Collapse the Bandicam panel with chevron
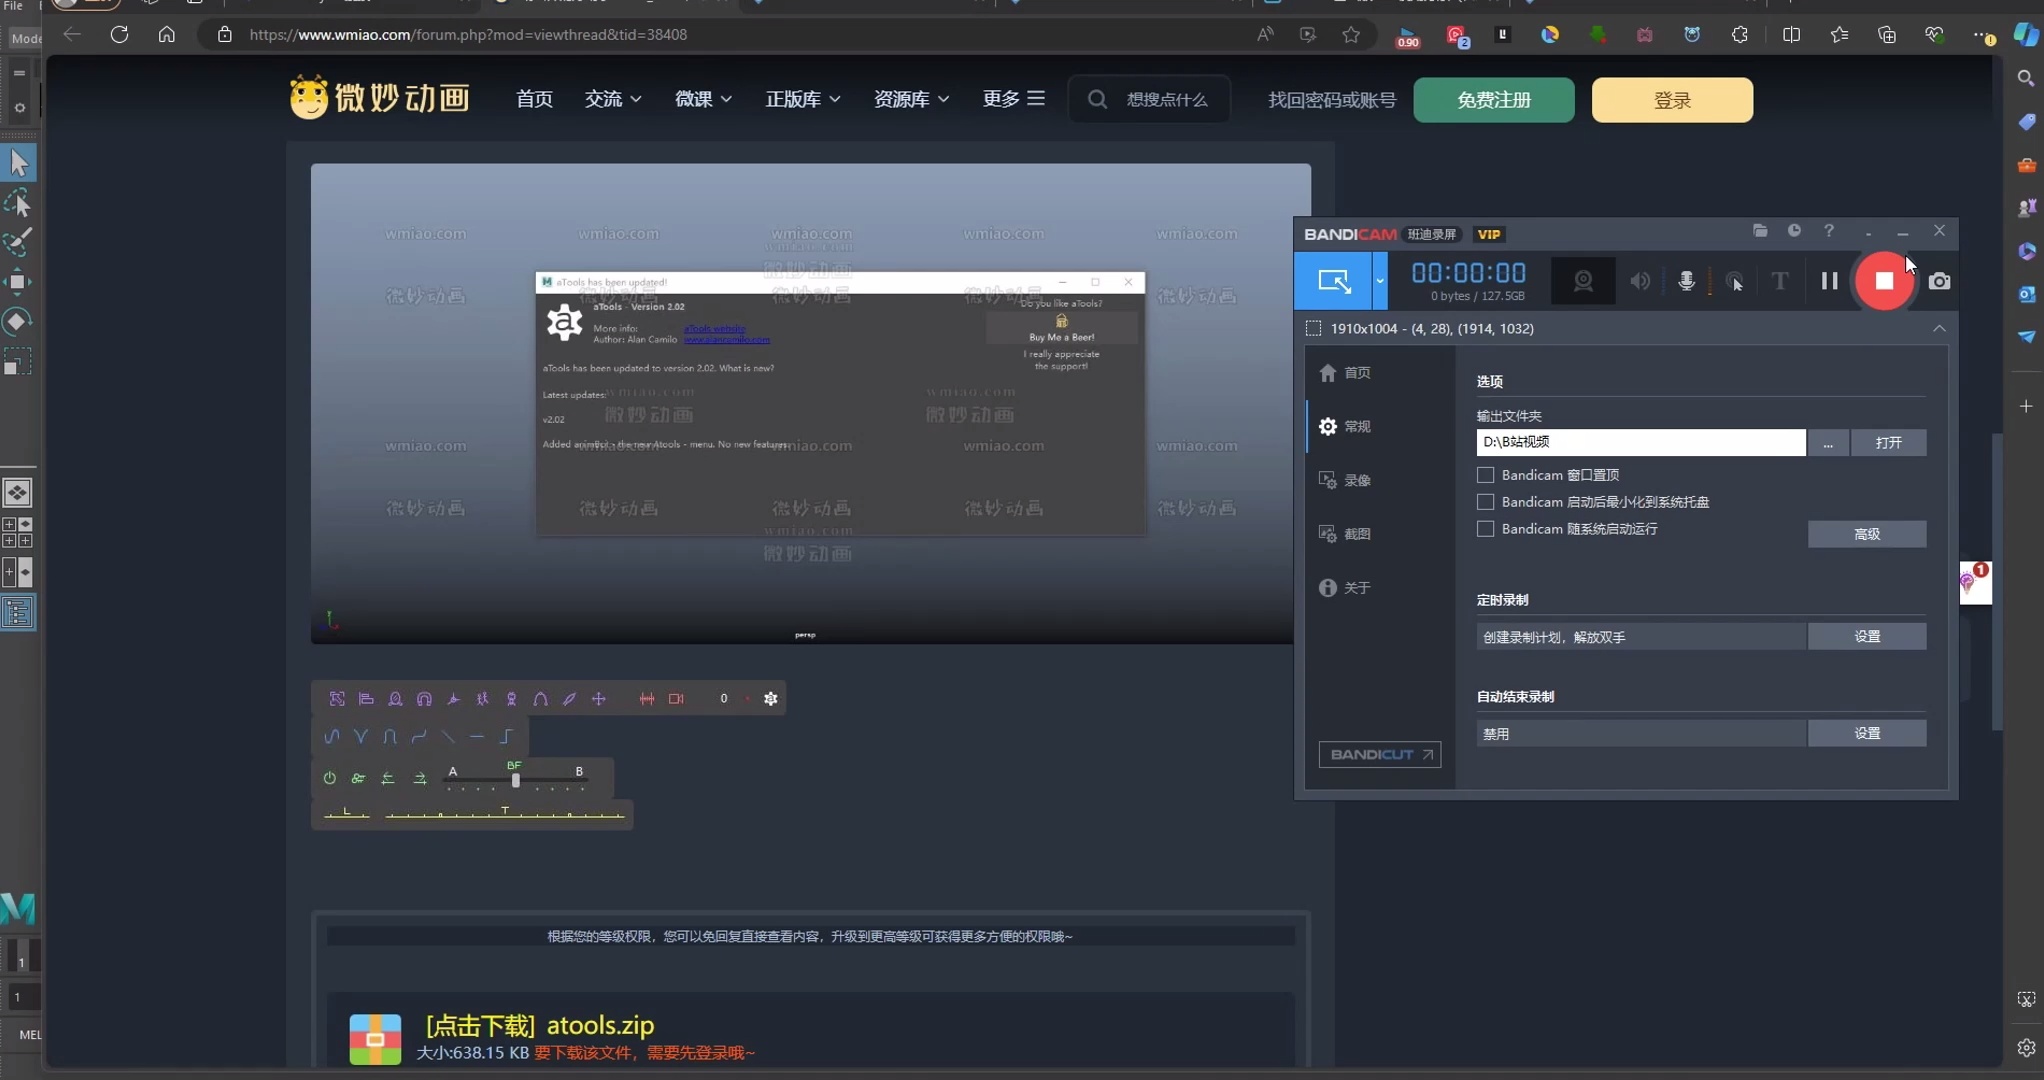 tap(1939, 328)
